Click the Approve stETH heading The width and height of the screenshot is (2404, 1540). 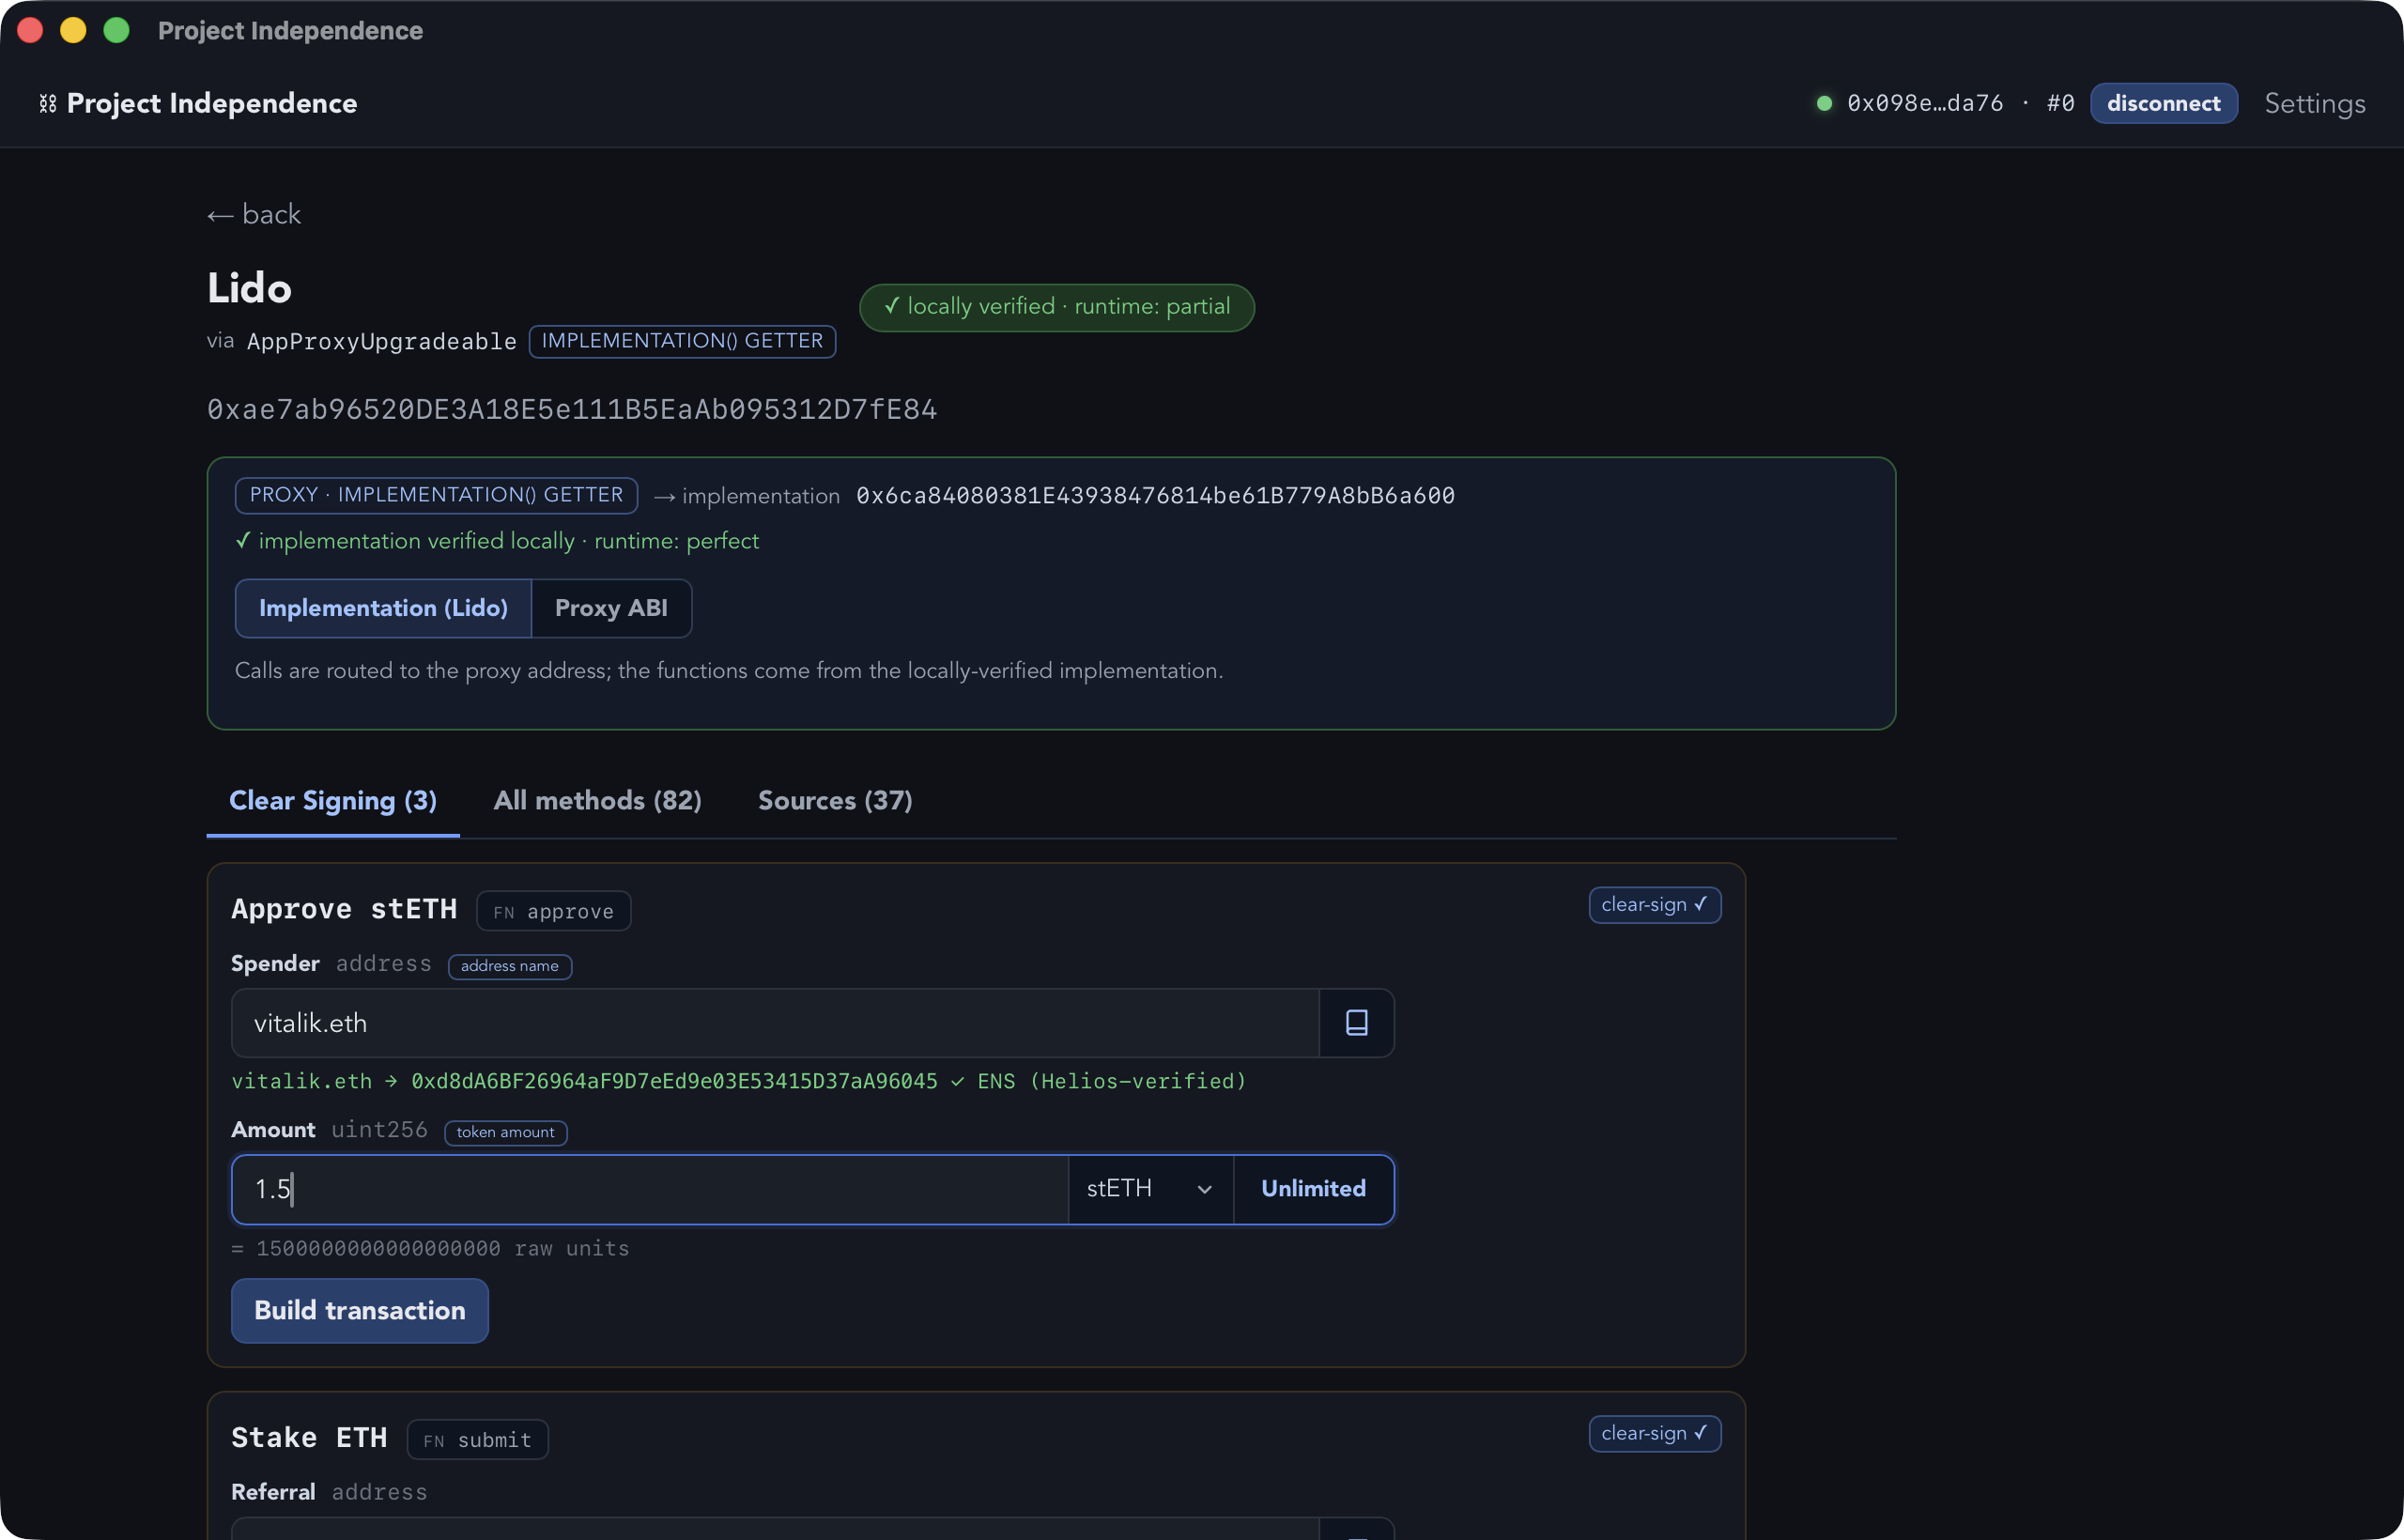tap(344, 909)
